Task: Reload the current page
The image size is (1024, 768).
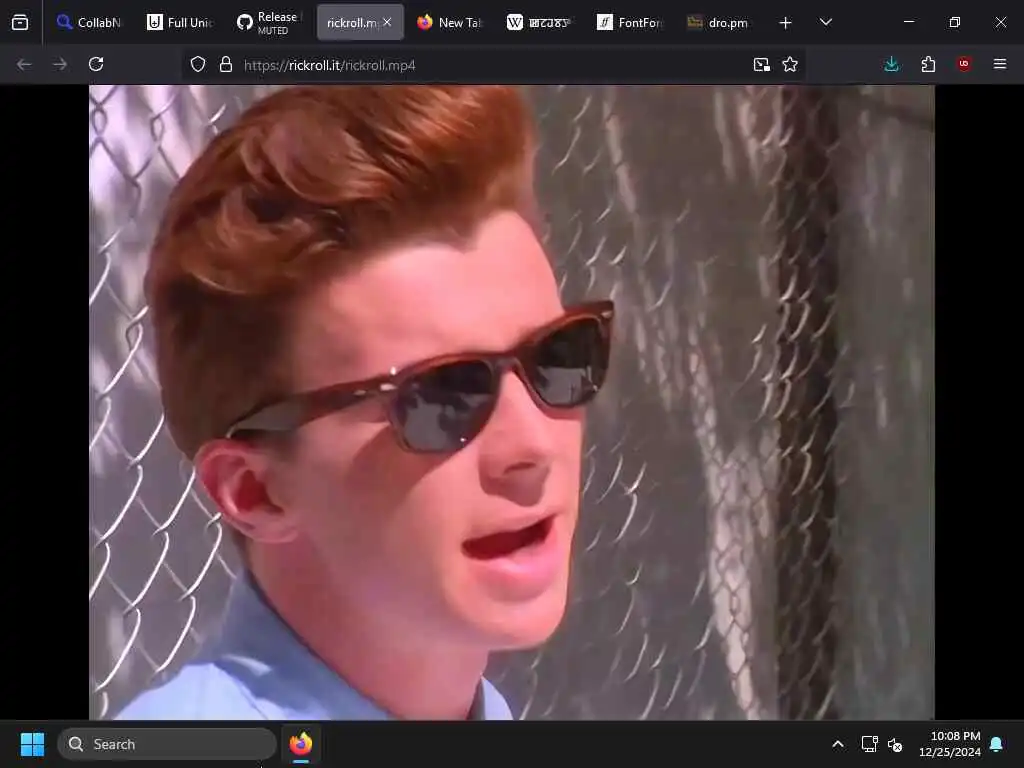Action: pyautogui.click(x=96, y=64)
